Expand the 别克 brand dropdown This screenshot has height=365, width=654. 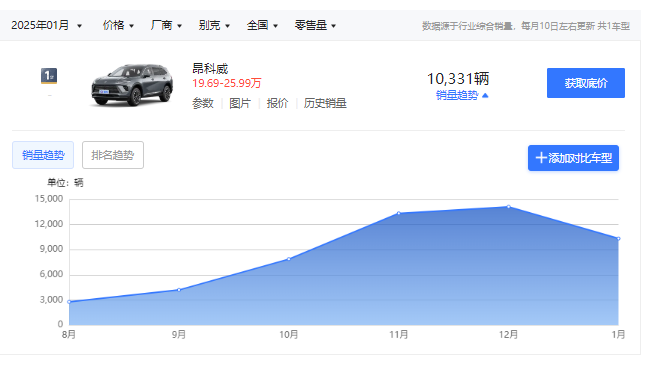pos(214,25)
